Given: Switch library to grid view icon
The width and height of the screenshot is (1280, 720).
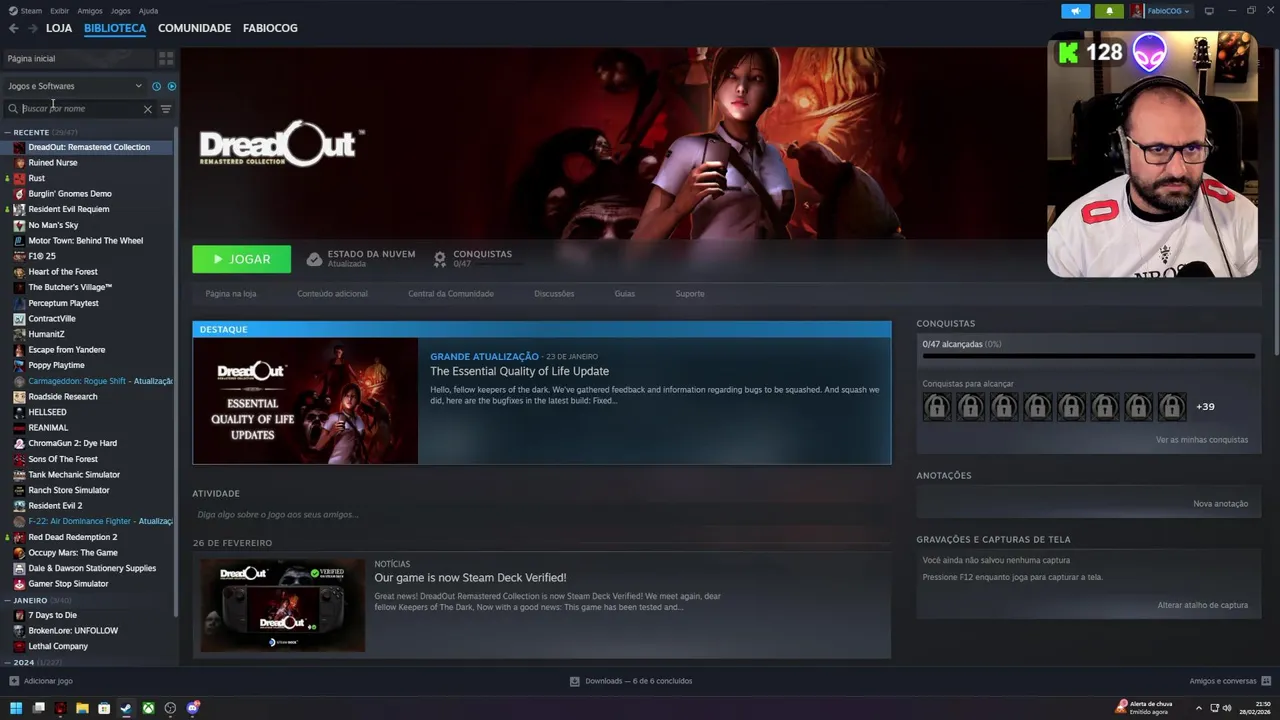Looking at the screenshot, I should (x=166, y=58).
